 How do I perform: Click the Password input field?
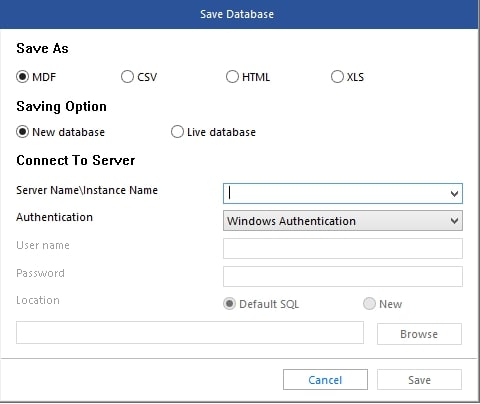(343, 276)
